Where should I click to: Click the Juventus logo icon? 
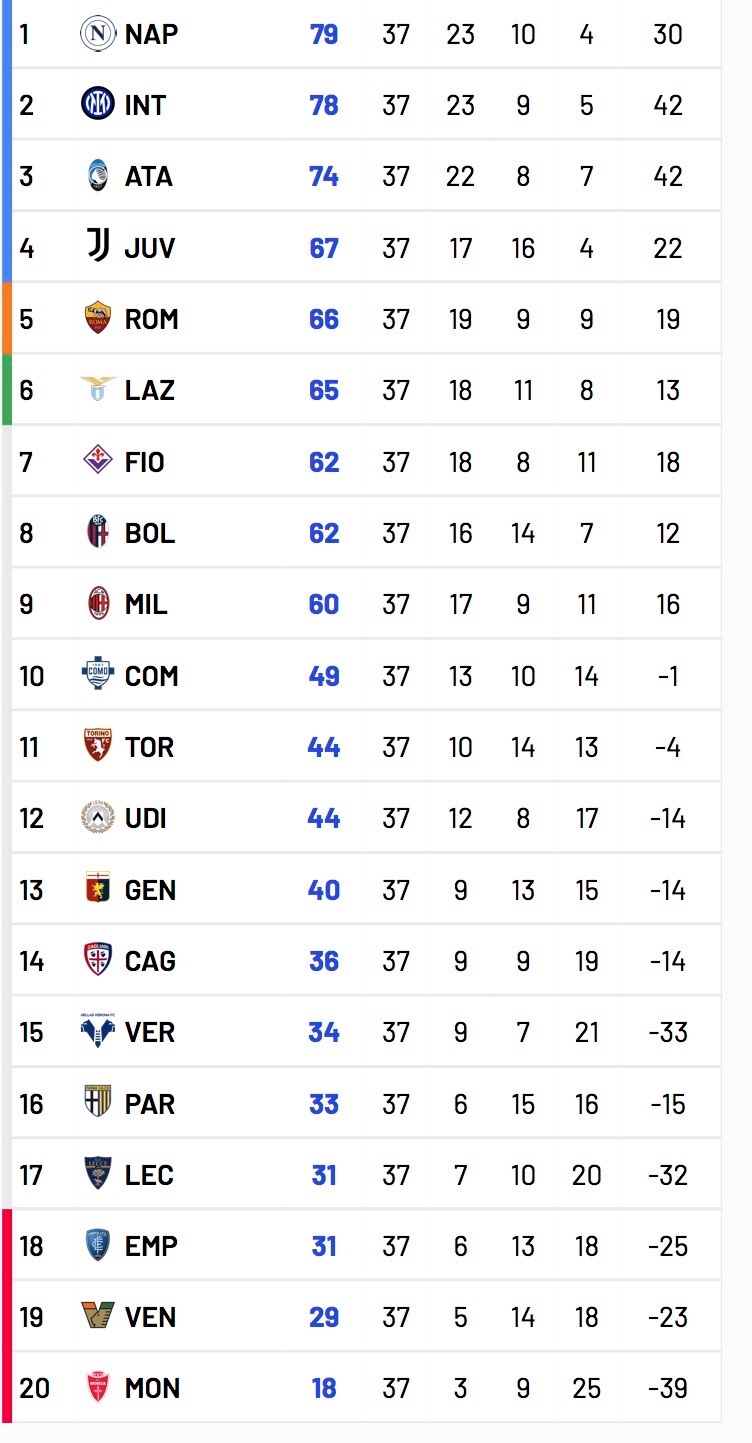pos(98,247)
